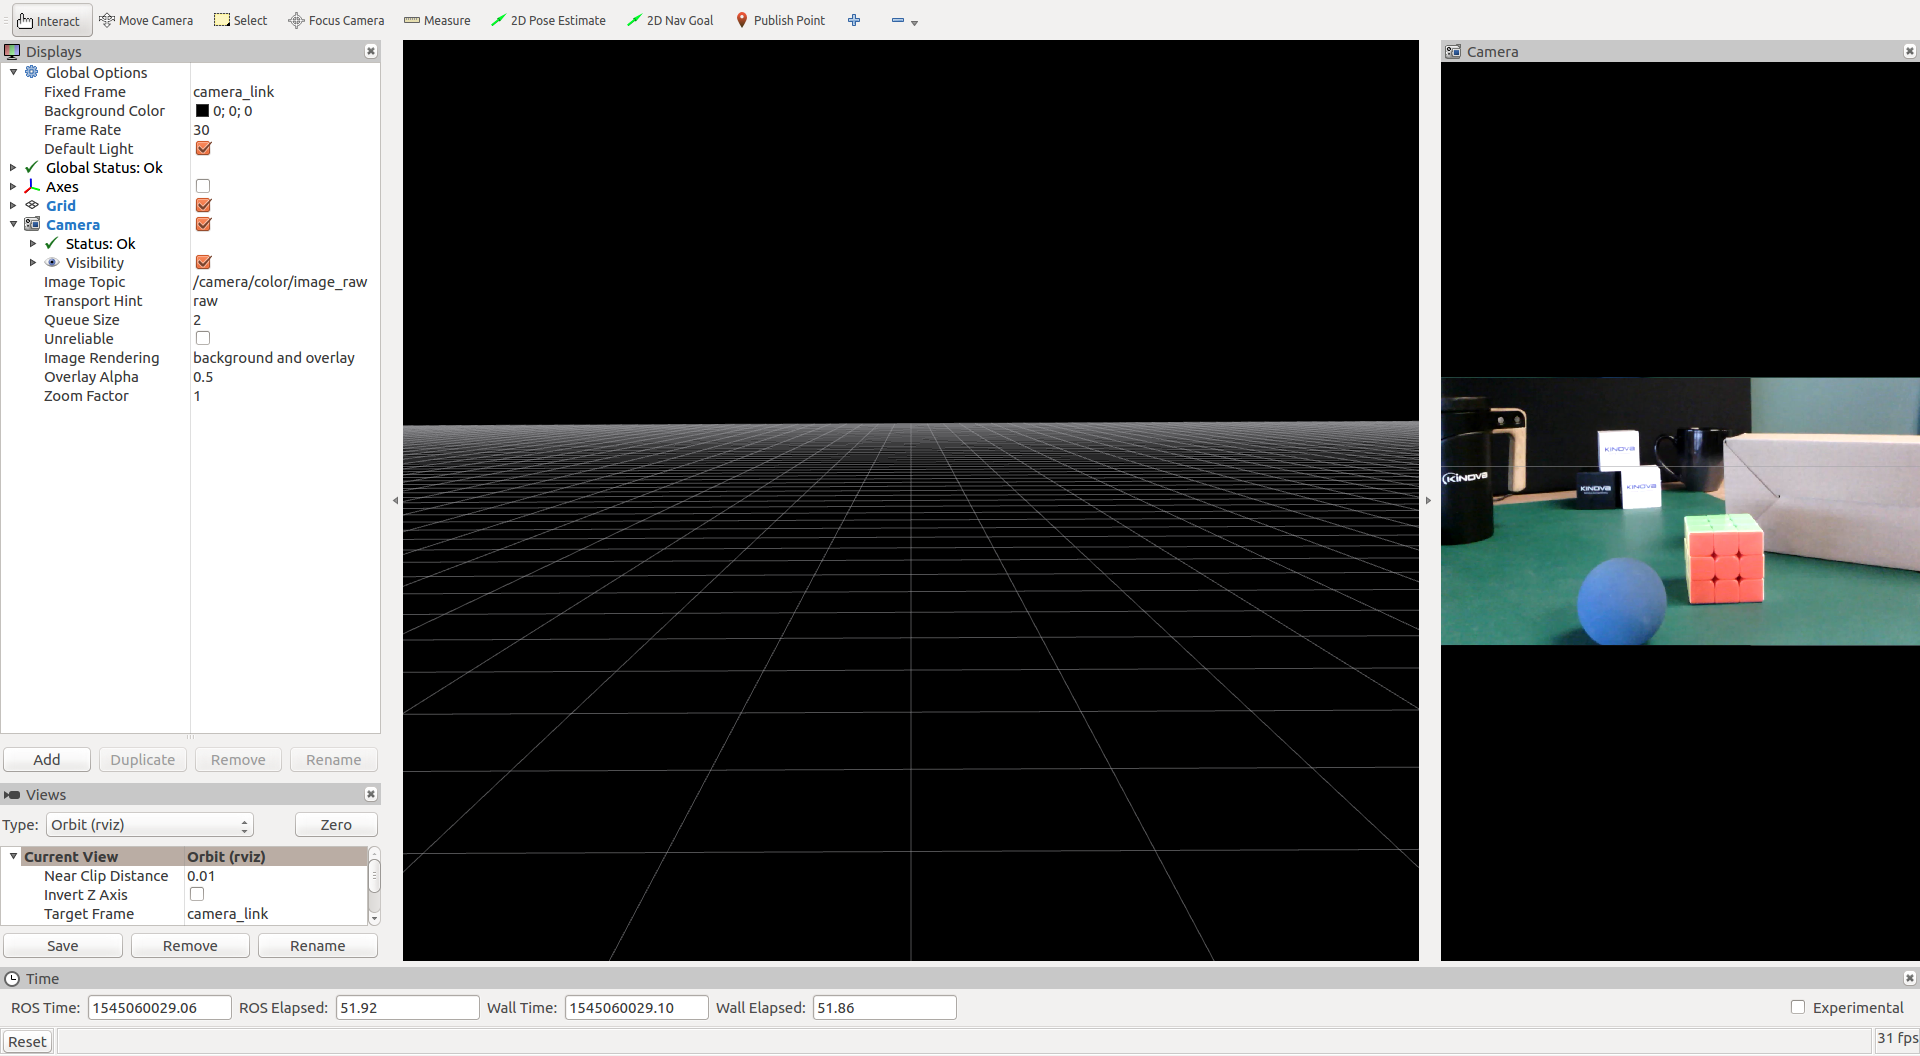Pick the Measure tool

[x=437, y=20]
